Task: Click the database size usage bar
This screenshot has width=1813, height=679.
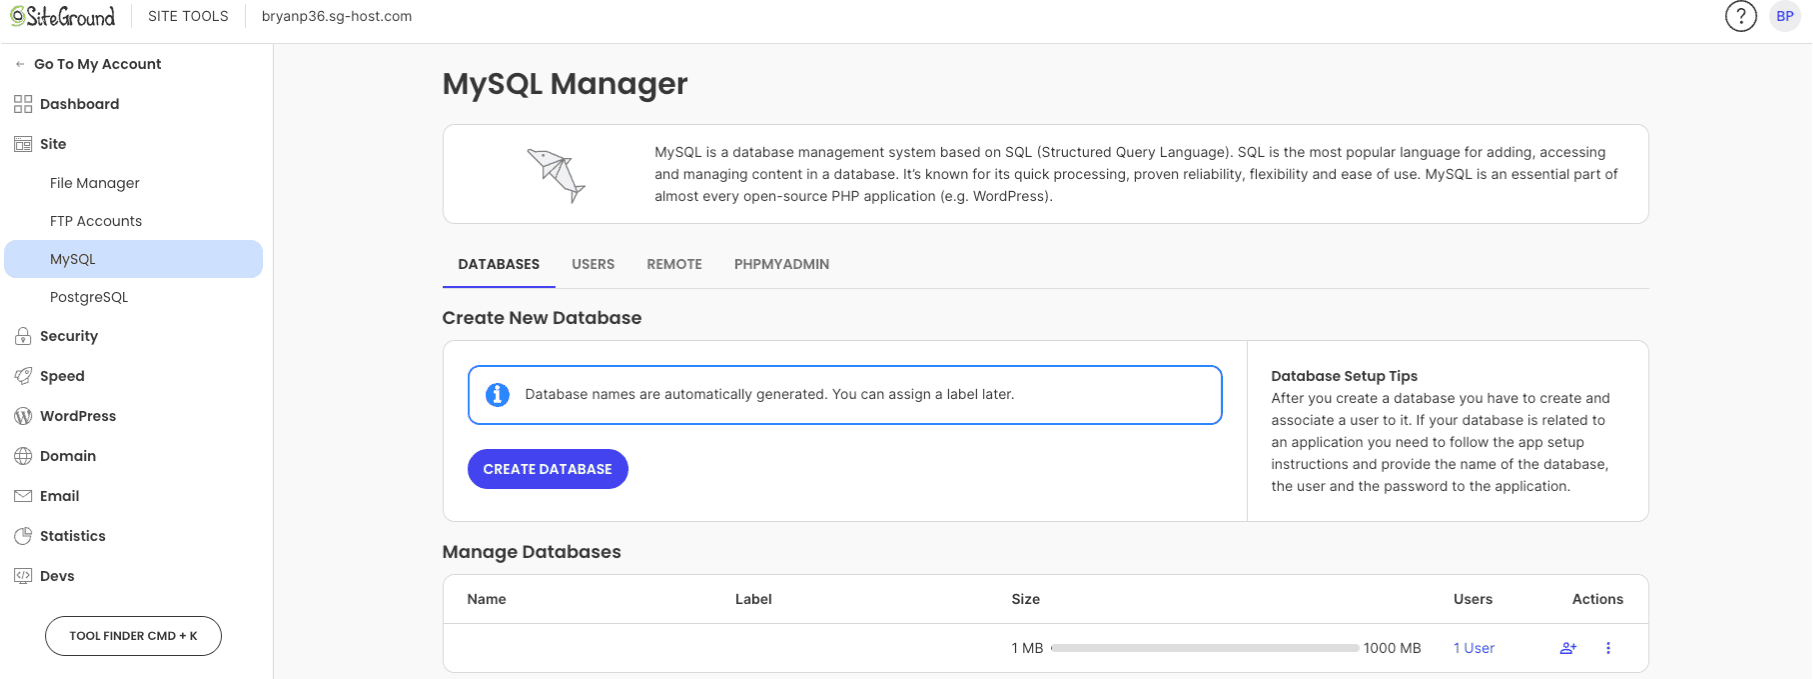Action: click(x=1204, y=648)
